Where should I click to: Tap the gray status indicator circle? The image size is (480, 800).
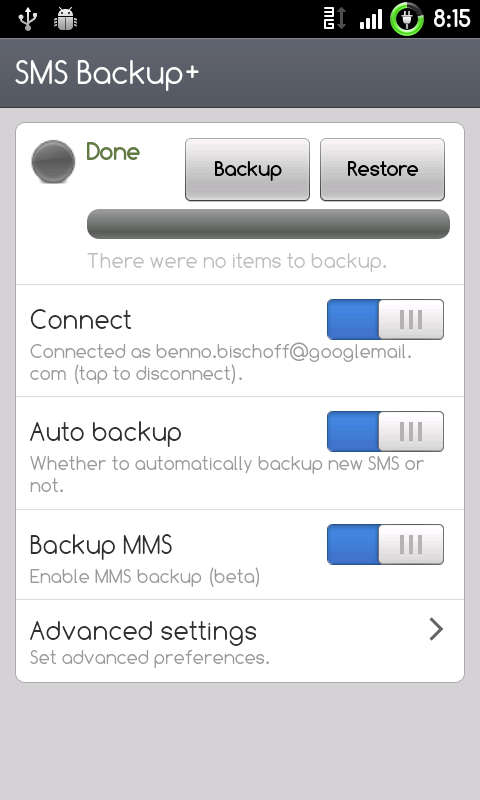click(53, 162)
